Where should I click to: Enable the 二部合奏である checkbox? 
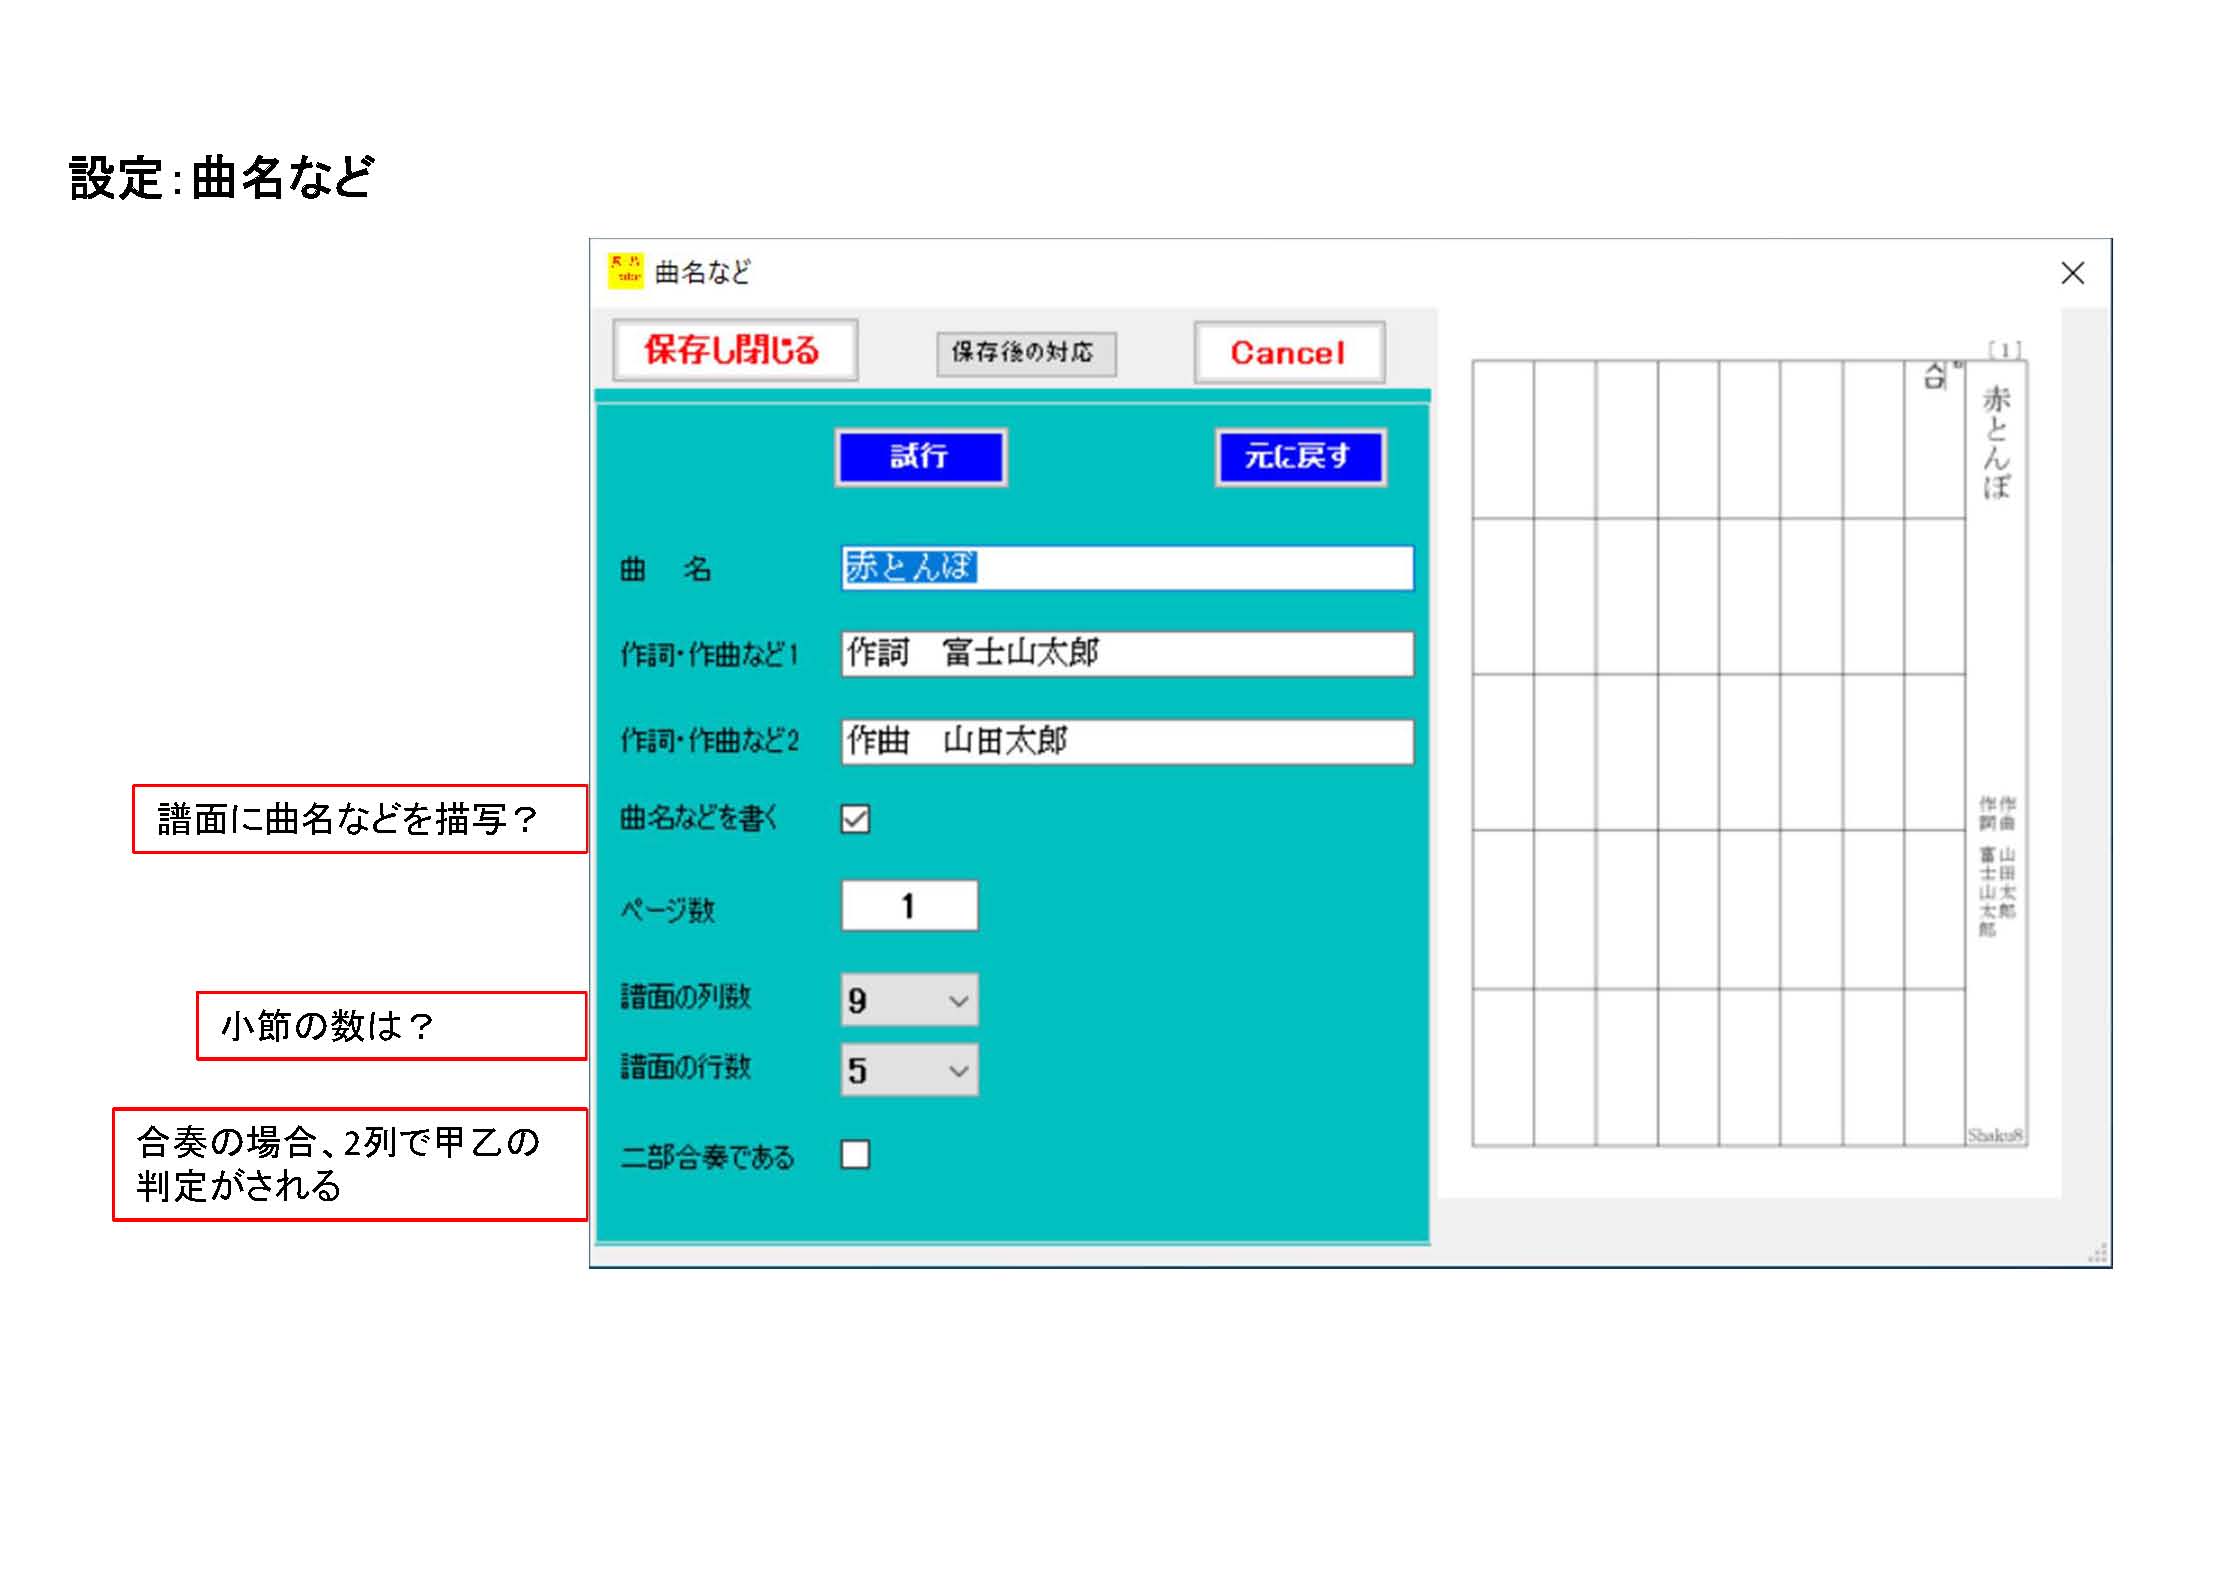855,1155
